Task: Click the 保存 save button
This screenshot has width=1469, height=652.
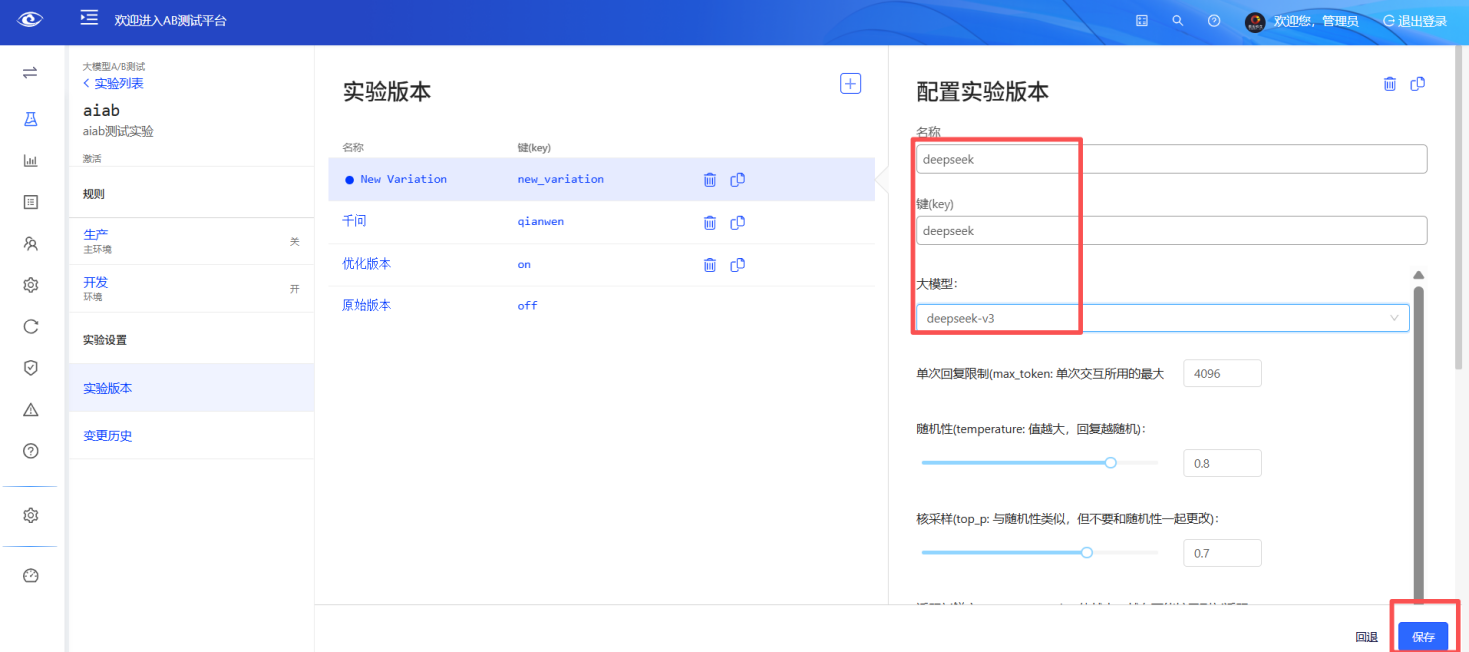Action: click(x=1423, y=635)
